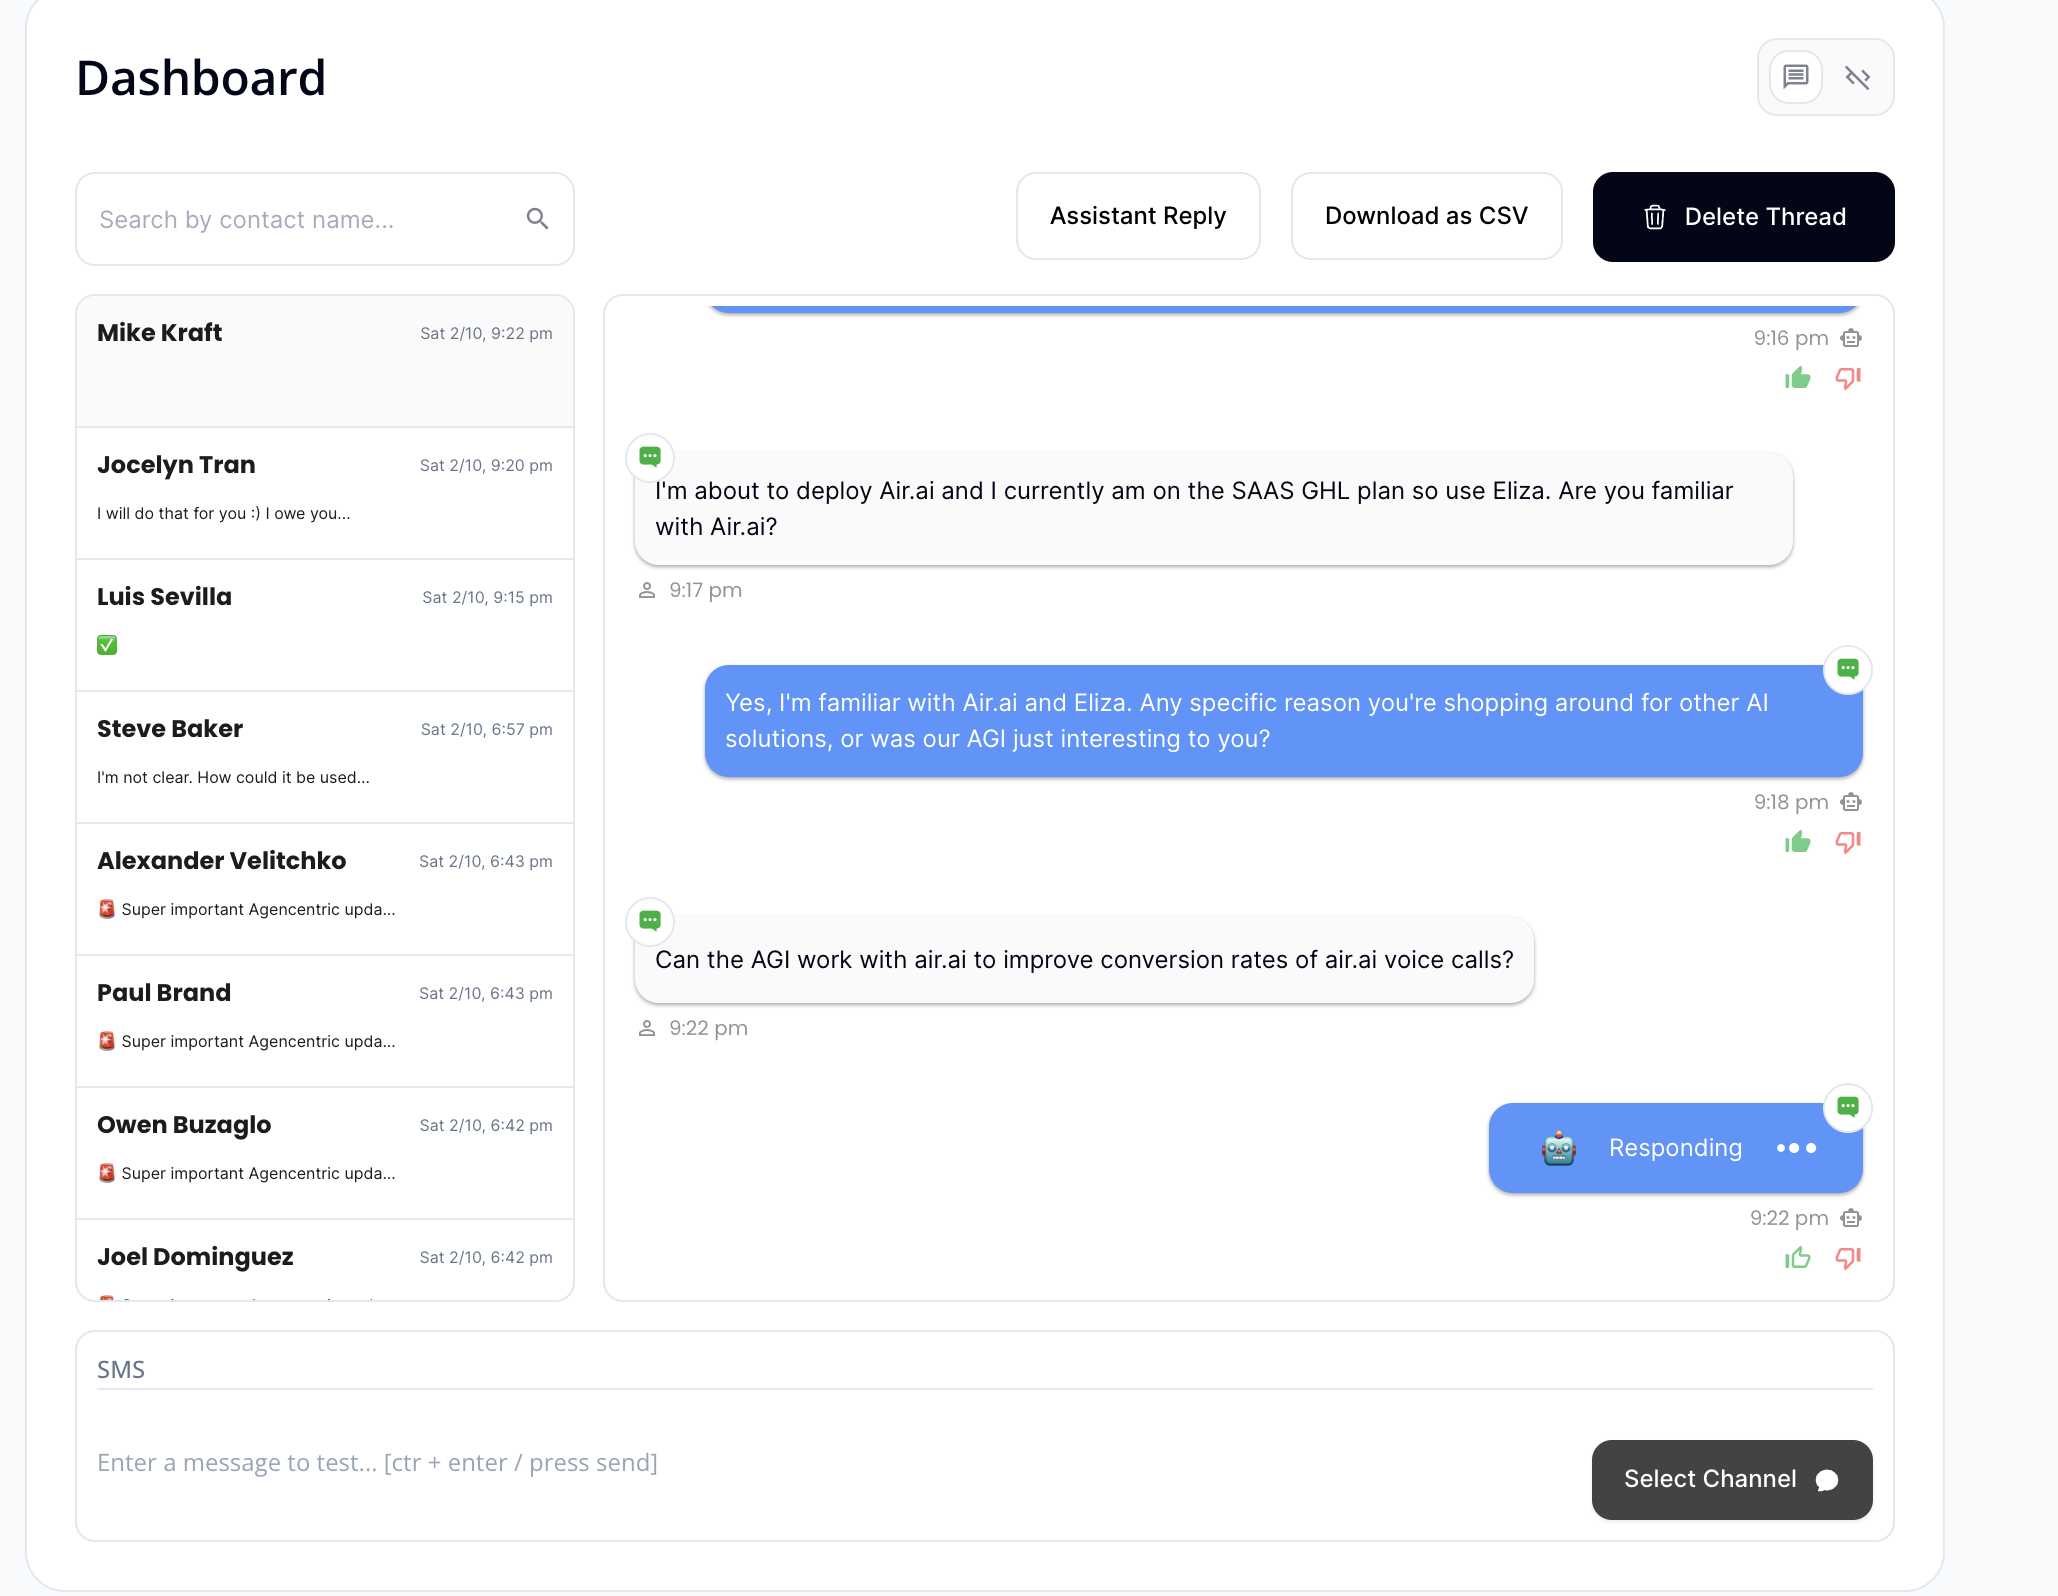Click the robot icon beside 9:18 pm
Screen dimensions: 2058x1596
click(x=1851, y=801)
